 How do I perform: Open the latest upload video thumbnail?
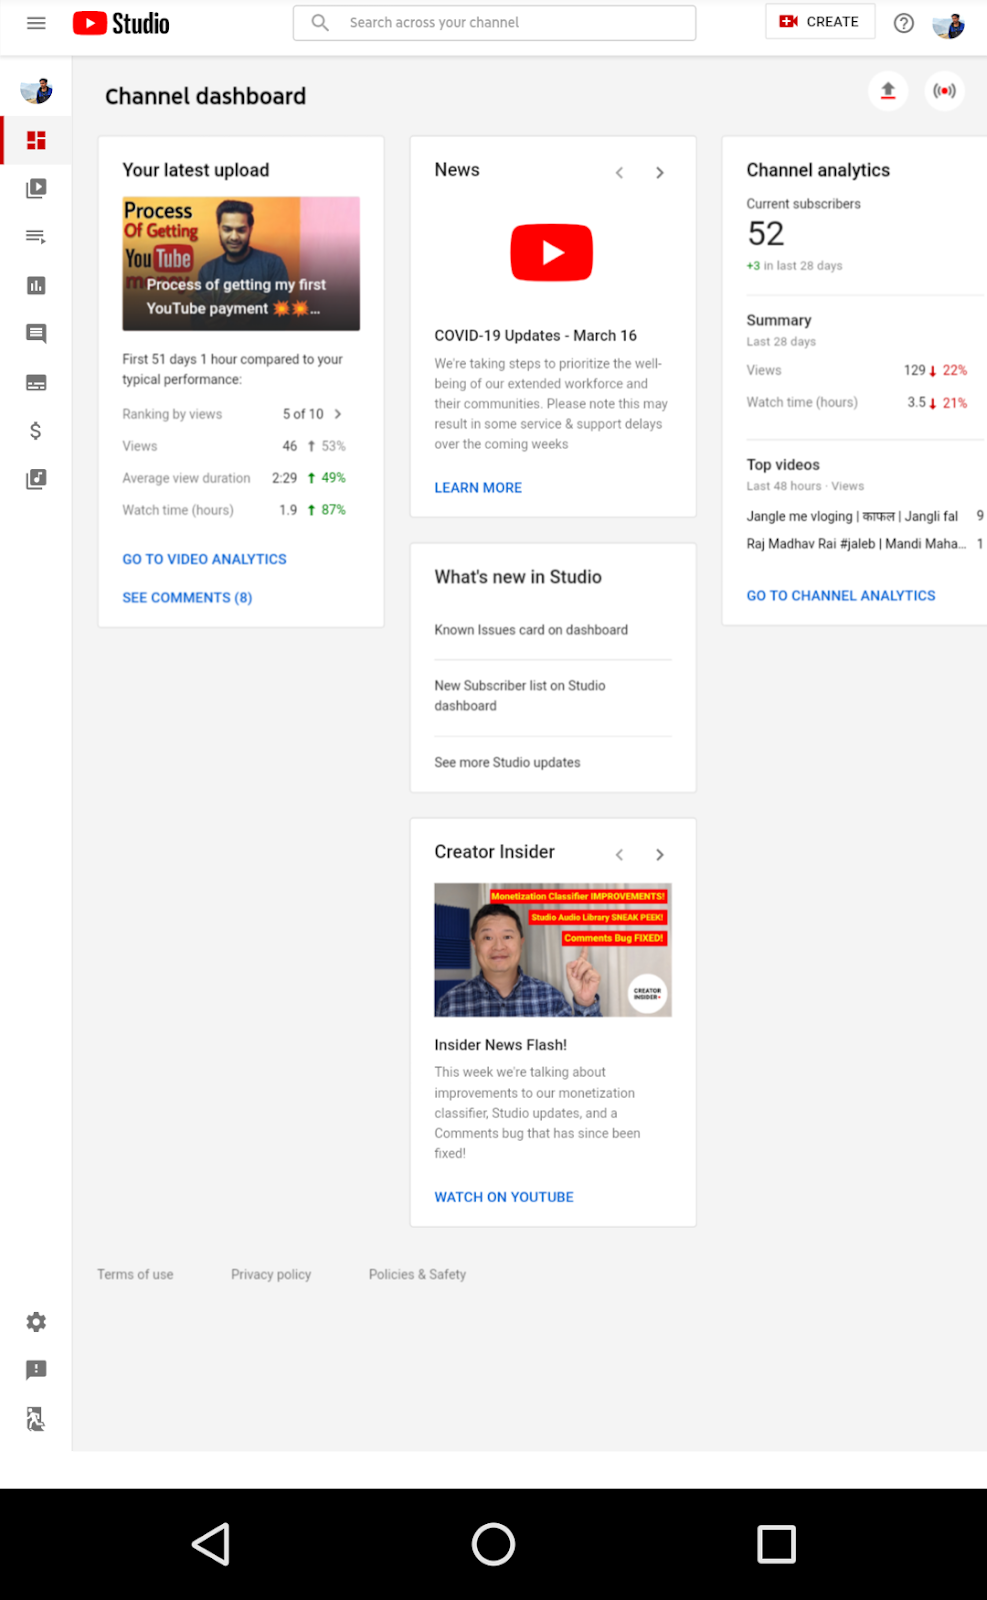pos(241,264)
